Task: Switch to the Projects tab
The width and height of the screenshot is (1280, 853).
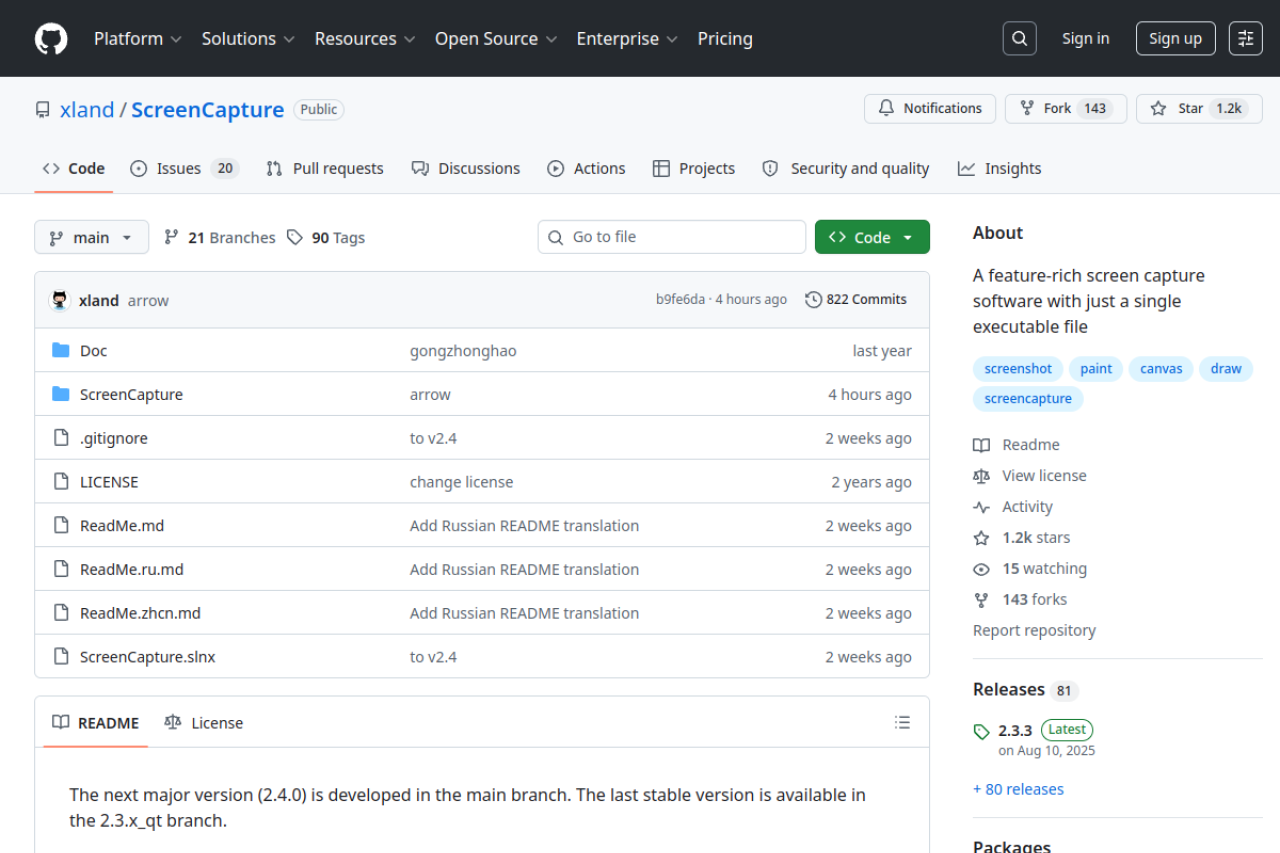Action: coord(694,168)
